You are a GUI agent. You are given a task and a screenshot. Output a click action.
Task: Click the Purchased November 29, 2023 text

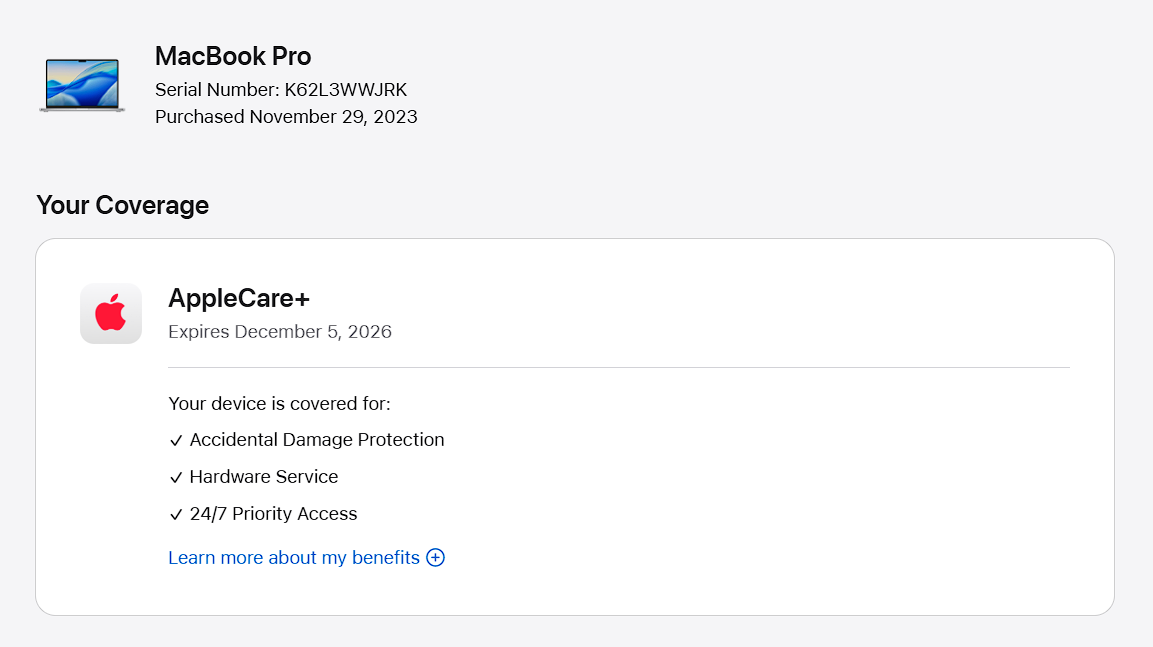(x=286, y=117)
